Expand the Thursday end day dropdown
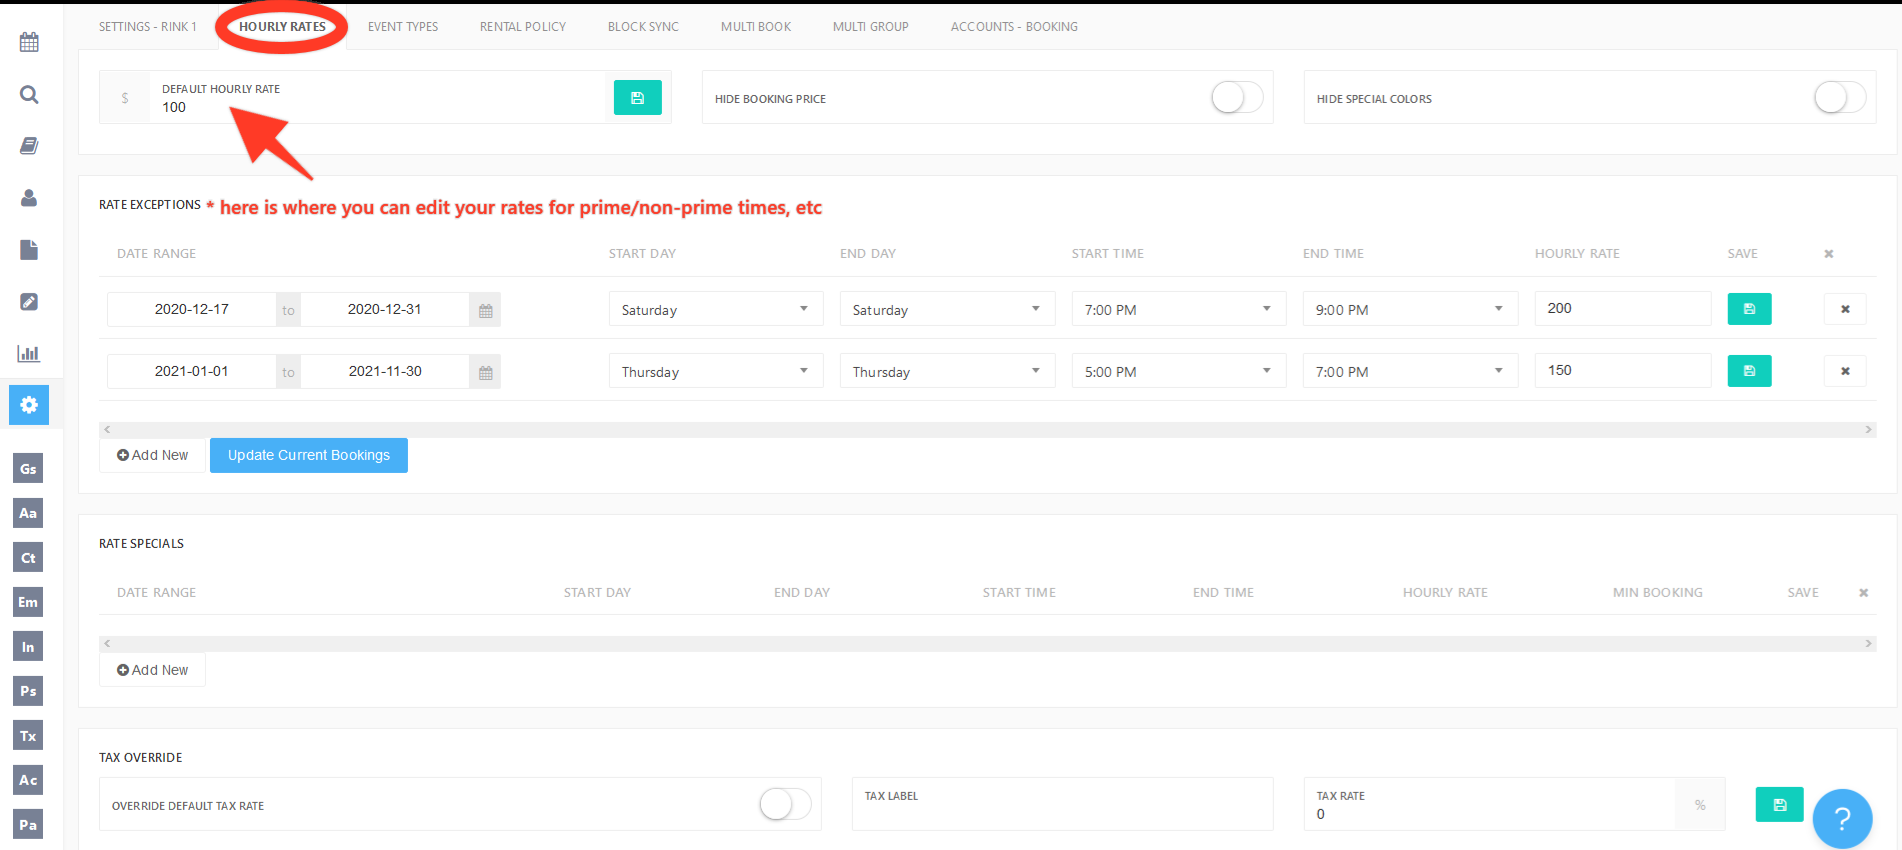The width and height of the screenshot is (1902, 850). 946,371
